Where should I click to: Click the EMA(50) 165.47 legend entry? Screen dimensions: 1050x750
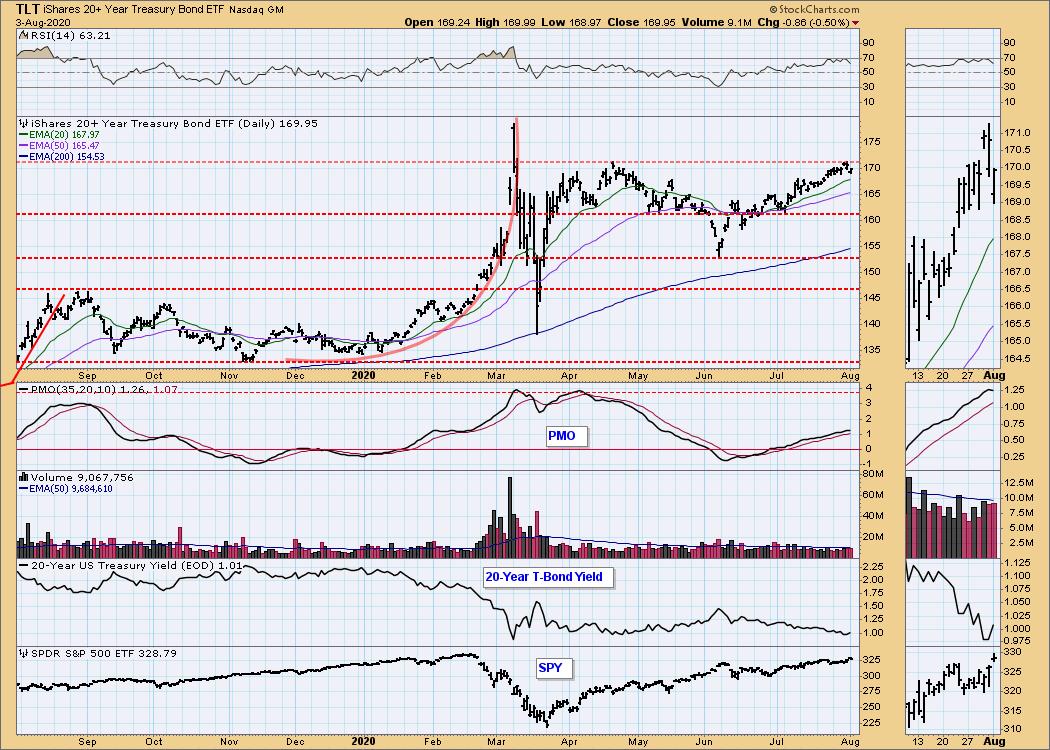coord(60,145)
